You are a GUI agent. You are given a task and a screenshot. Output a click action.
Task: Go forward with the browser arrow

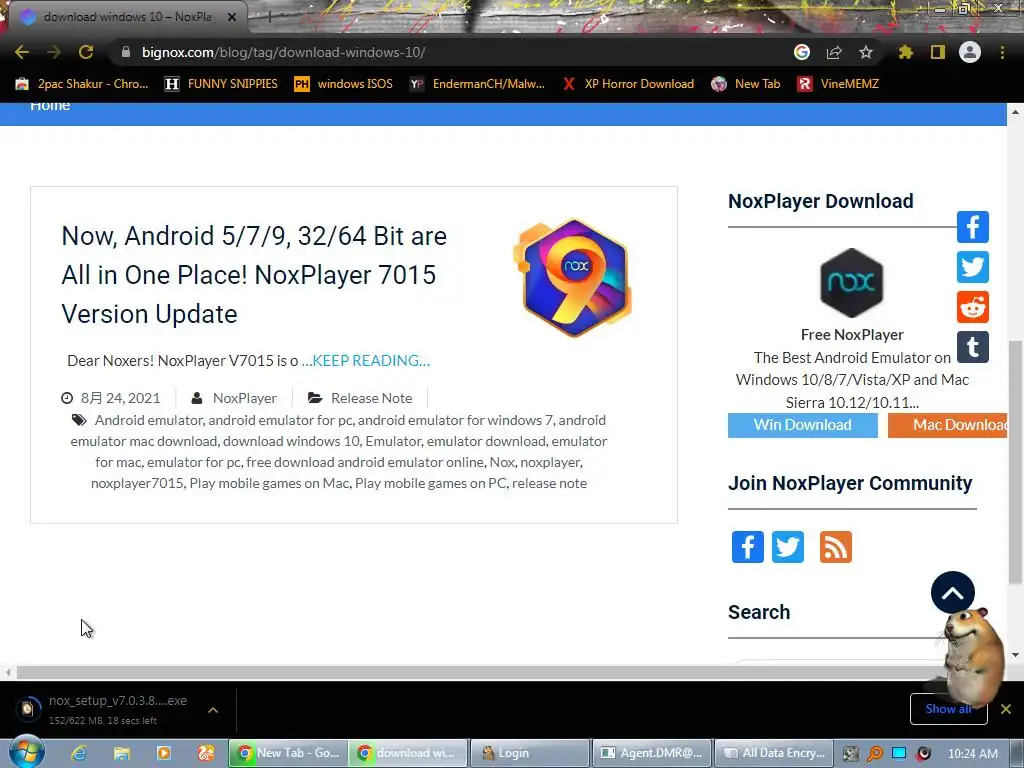tap(54, 52)
